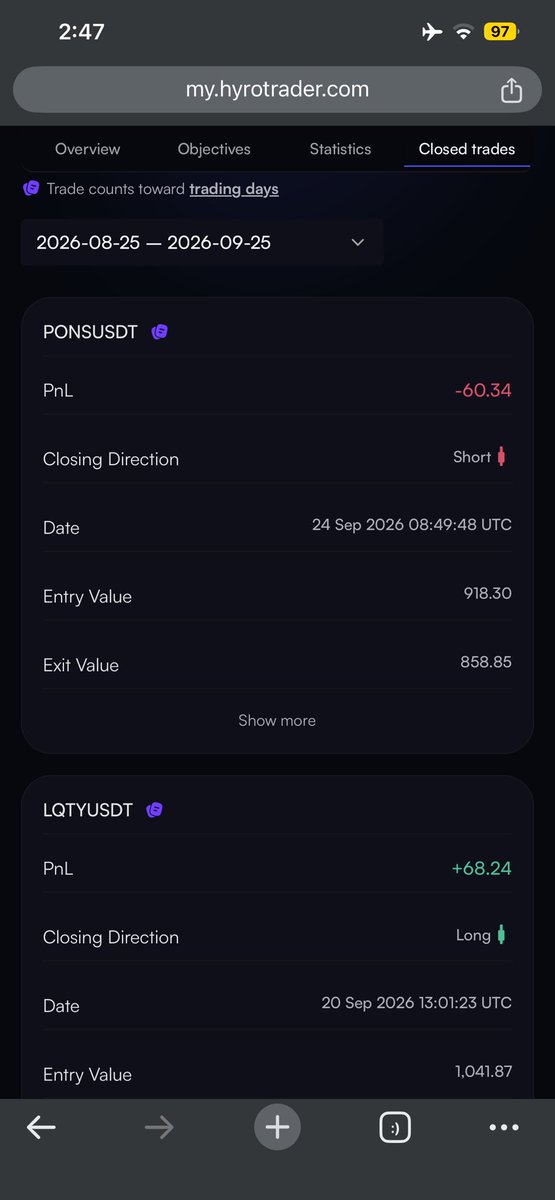Select the Closed trades tab
This screenshot has height=1200, width=555.
pos(467,149)
